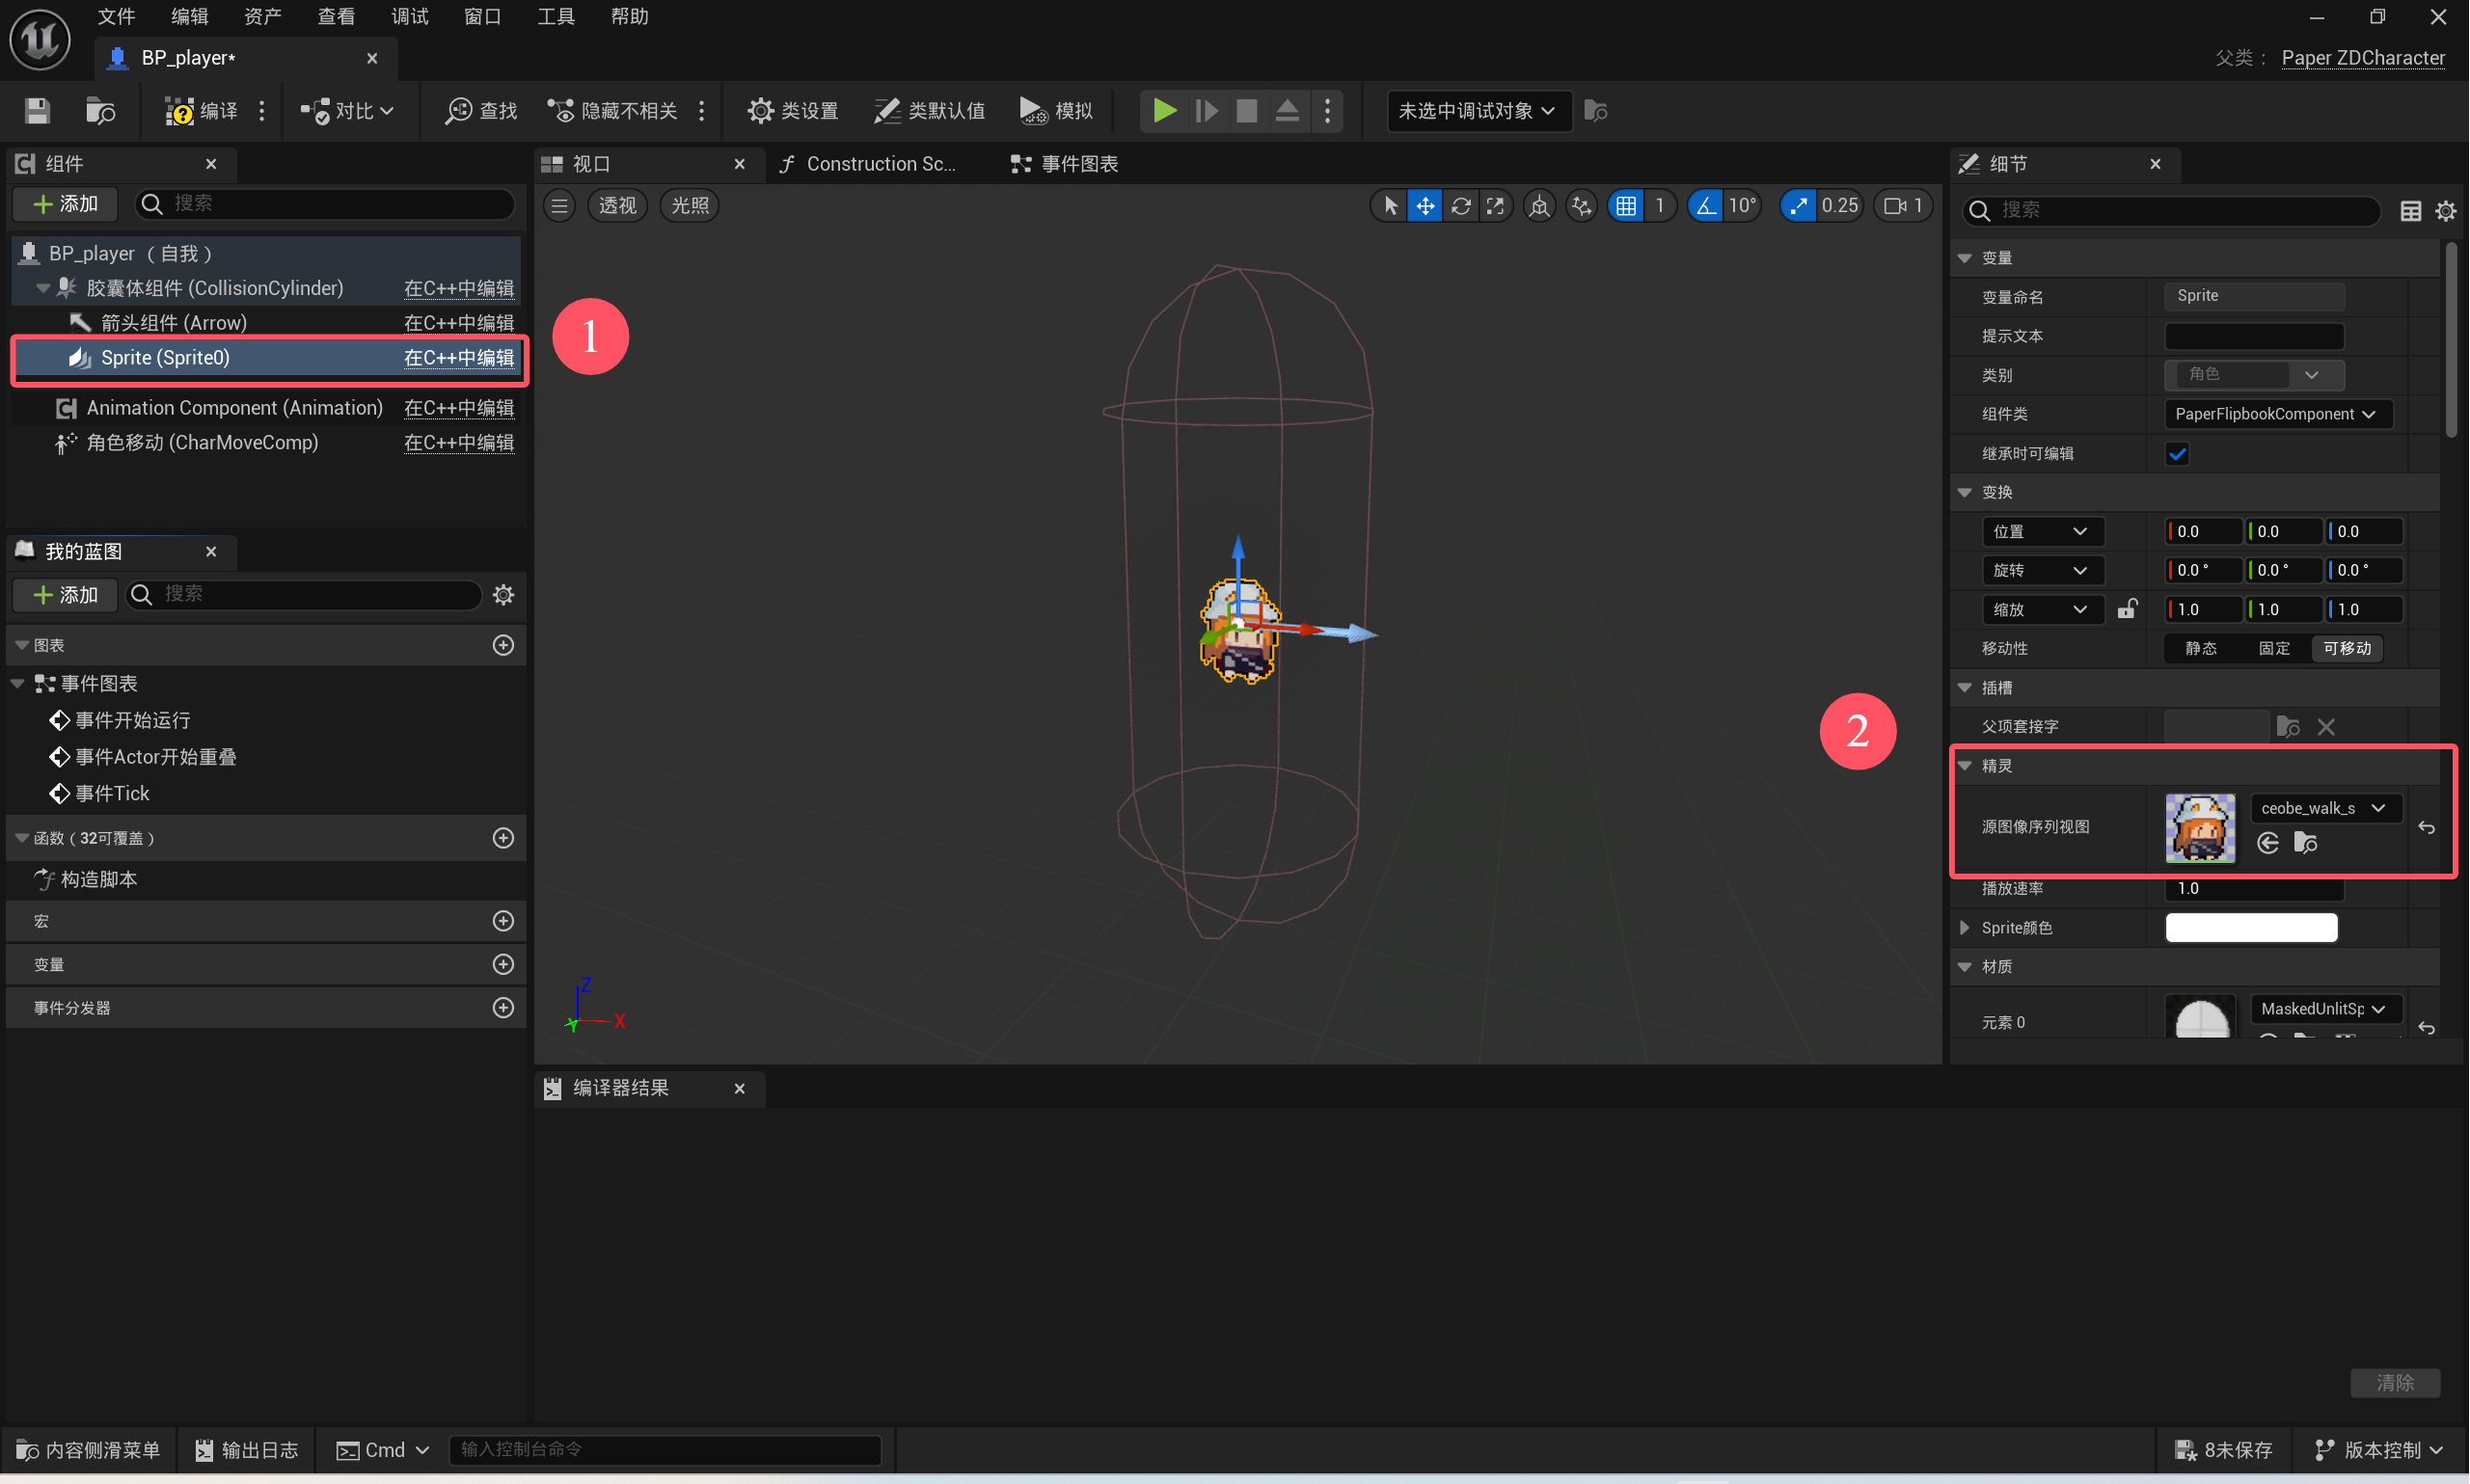Select the CharMoveComp component
This screenshot has height=1484, width=2470.
(267, 443)
